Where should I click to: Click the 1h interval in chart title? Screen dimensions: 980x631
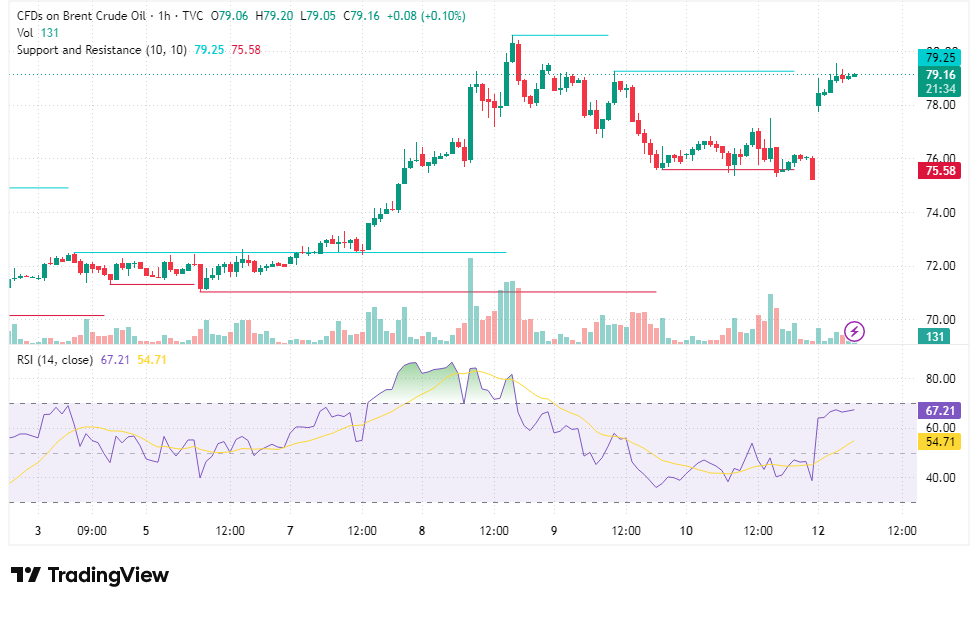click(x=164, y=16)
